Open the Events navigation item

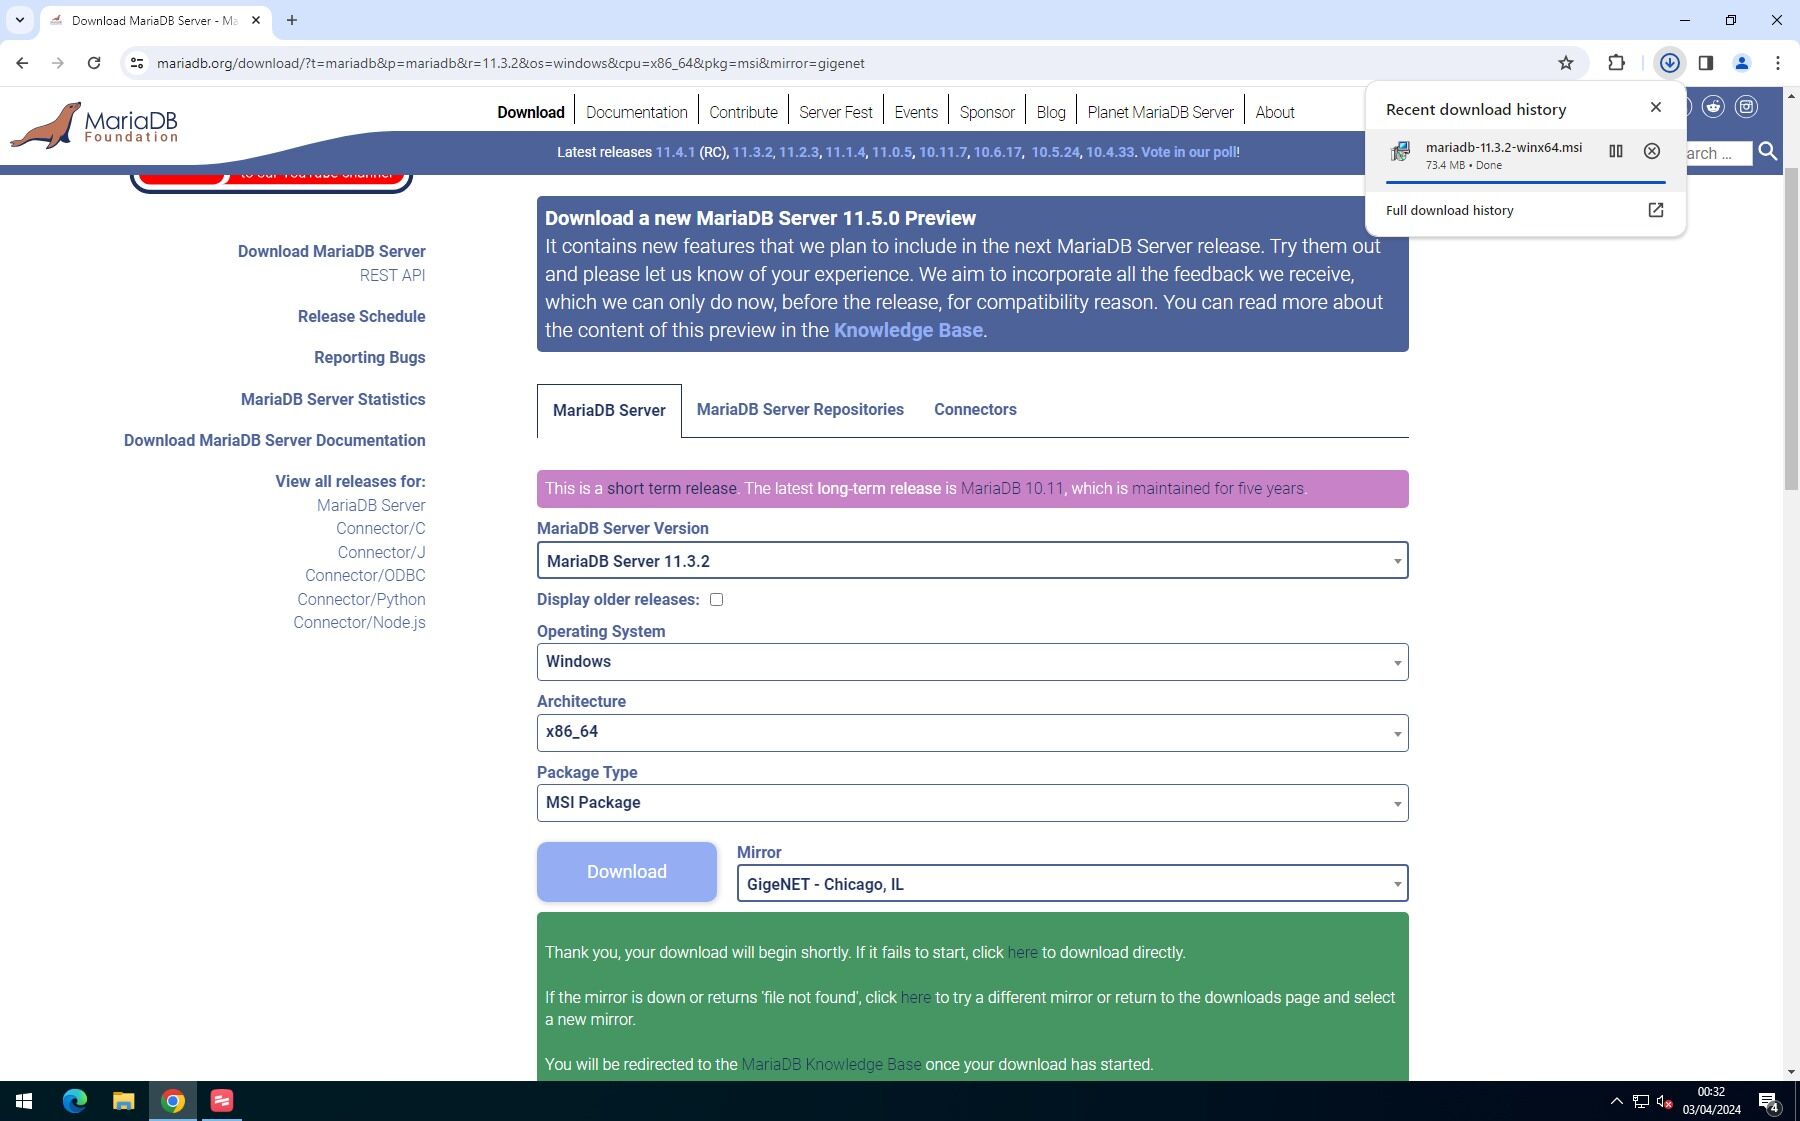tap(916, 112)
